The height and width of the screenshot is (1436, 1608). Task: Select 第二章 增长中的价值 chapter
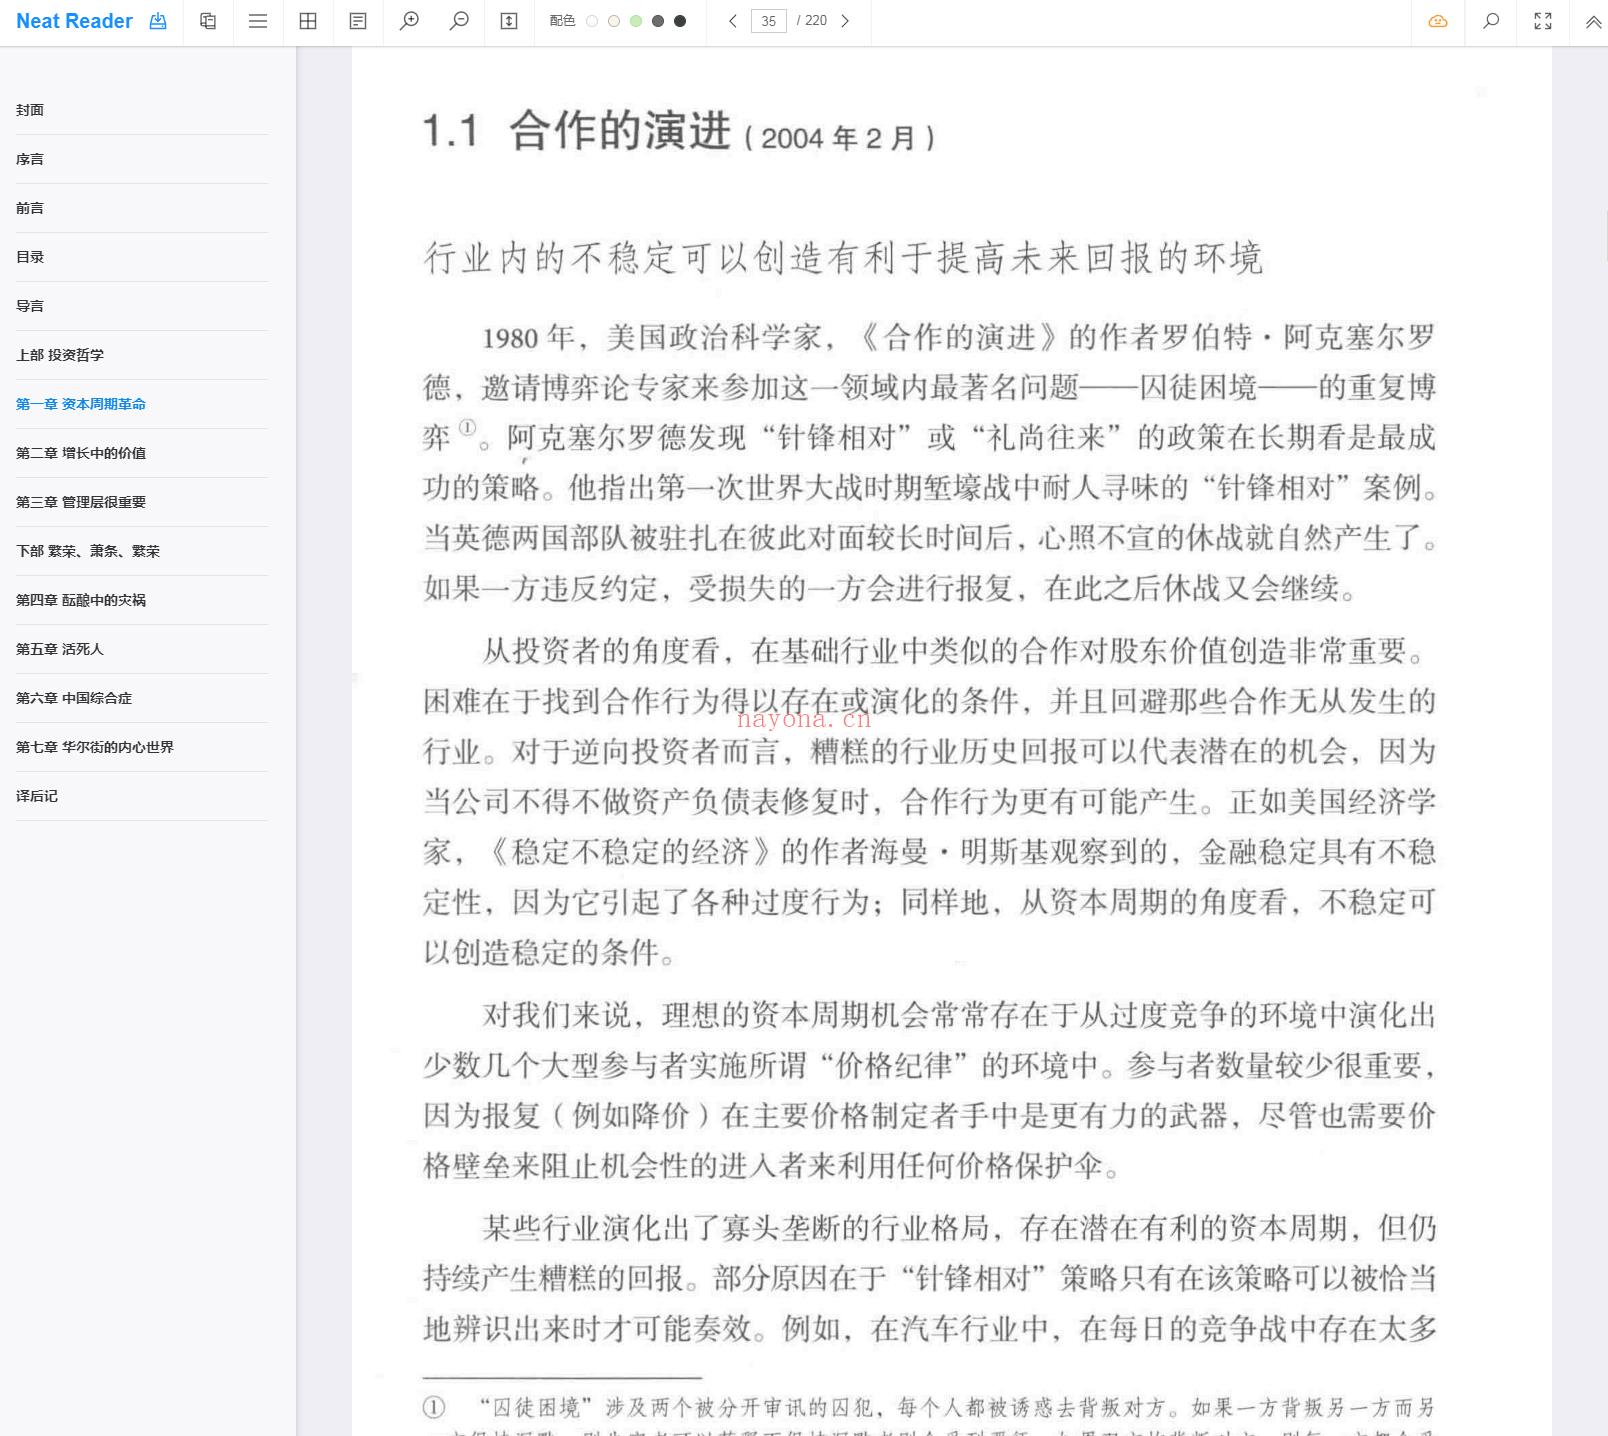142,453
